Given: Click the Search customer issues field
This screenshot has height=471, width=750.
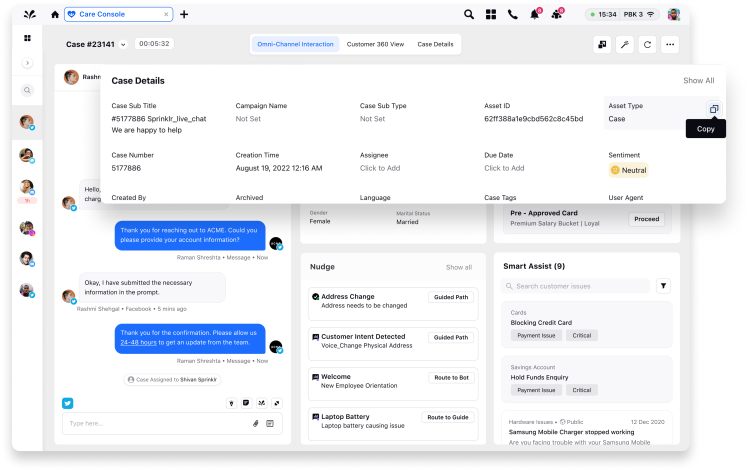Looking at the screenshot, I should pos(576,286).
